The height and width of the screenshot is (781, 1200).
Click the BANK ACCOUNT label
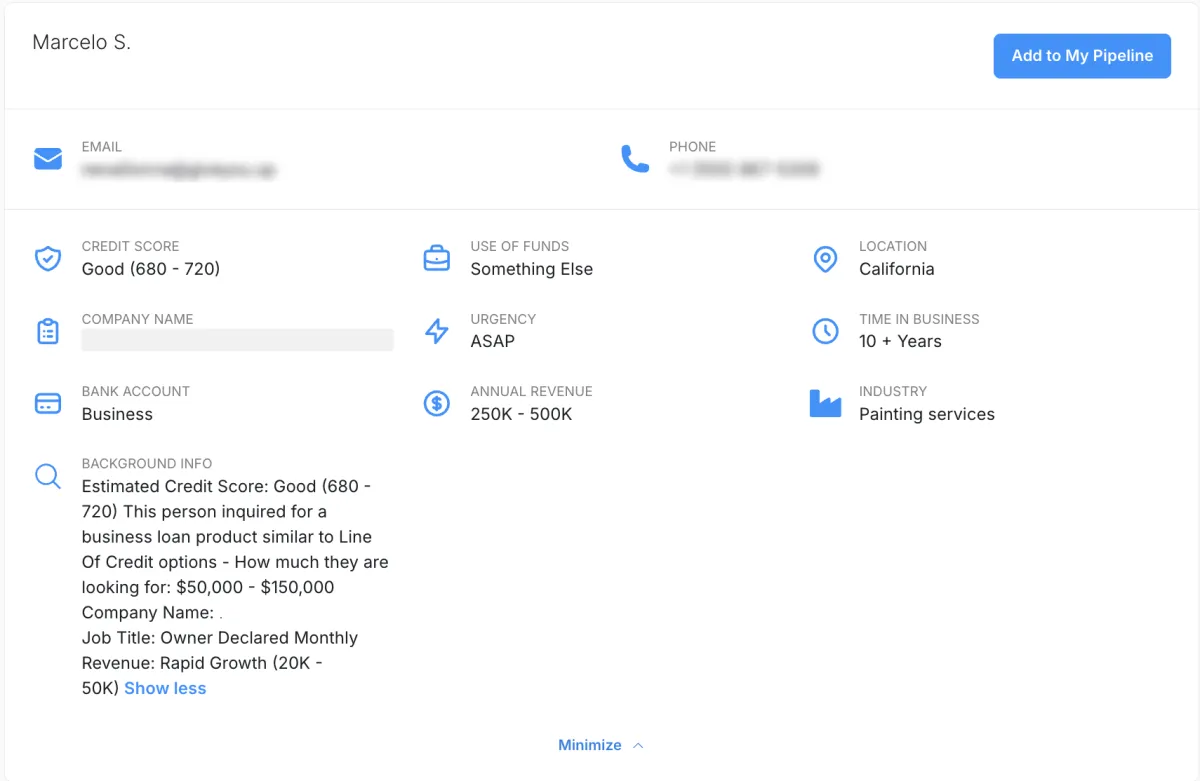tap(136, 391)
